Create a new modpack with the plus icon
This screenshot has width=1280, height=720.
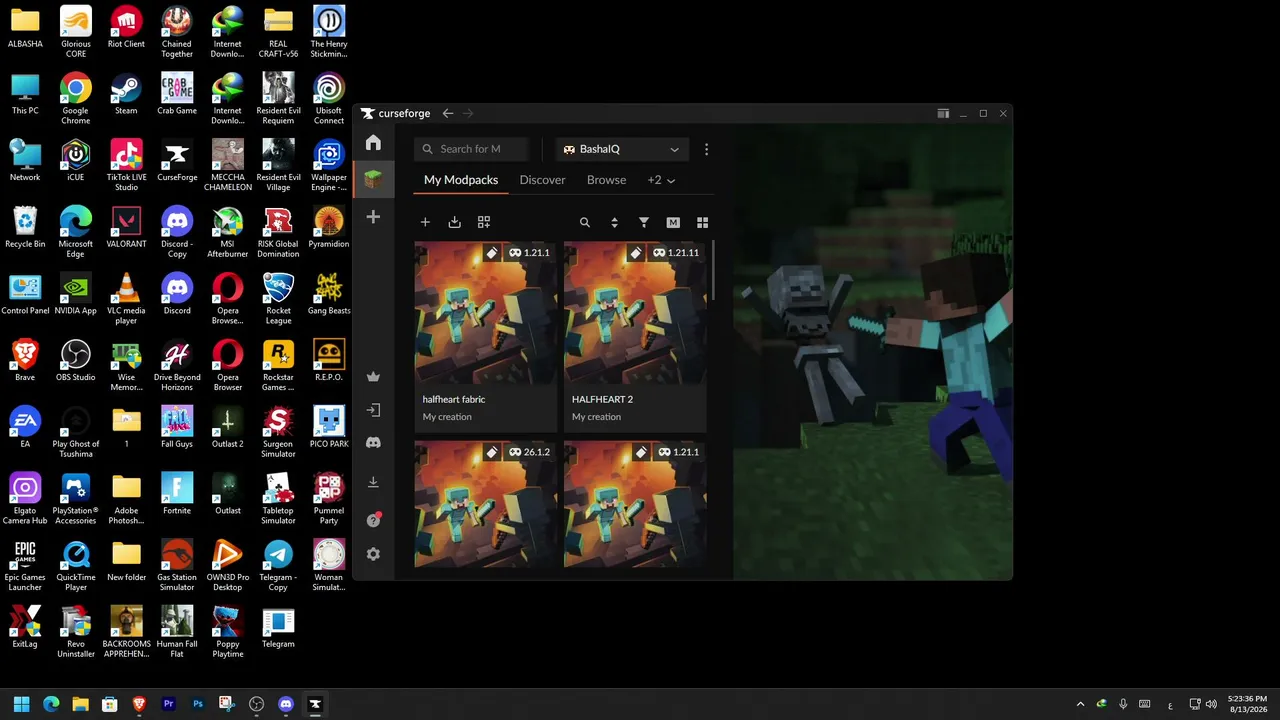[x=425, y=222]
